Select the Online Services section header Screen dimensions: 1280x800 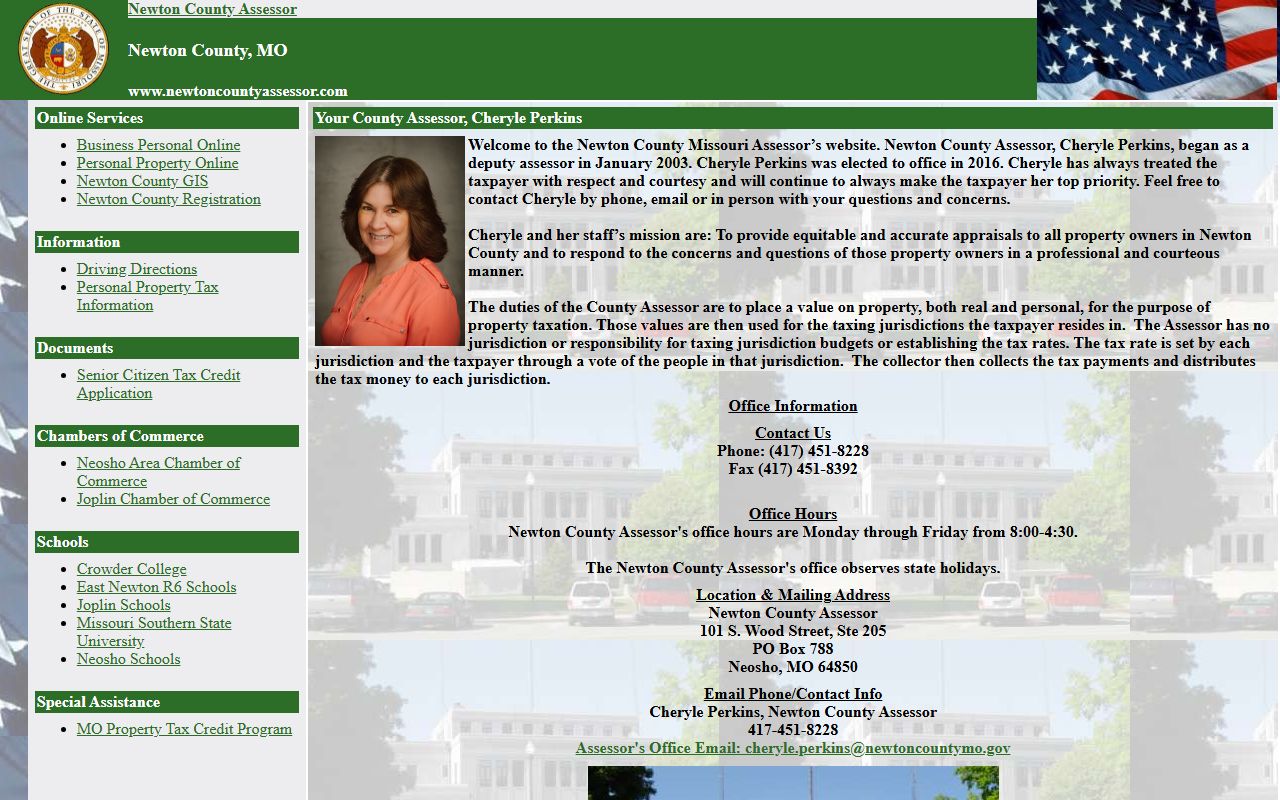(167, 118)
